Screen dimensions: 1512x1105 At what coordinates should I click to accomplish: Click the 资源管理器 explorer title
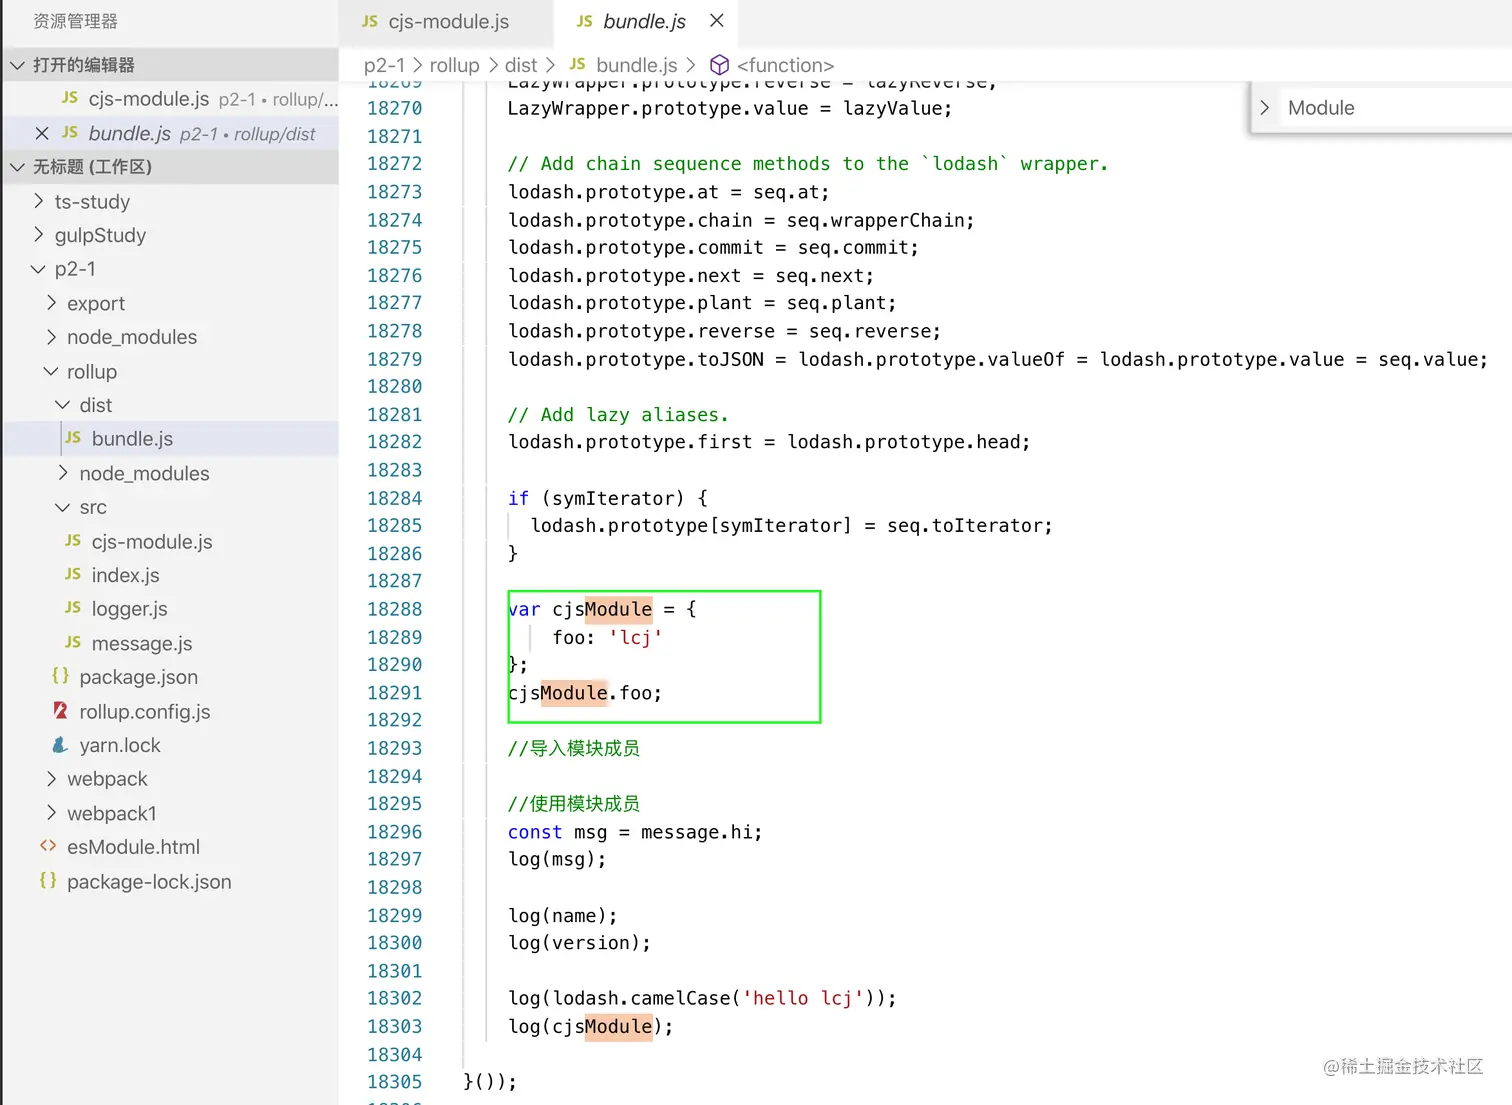click(75, 21)
